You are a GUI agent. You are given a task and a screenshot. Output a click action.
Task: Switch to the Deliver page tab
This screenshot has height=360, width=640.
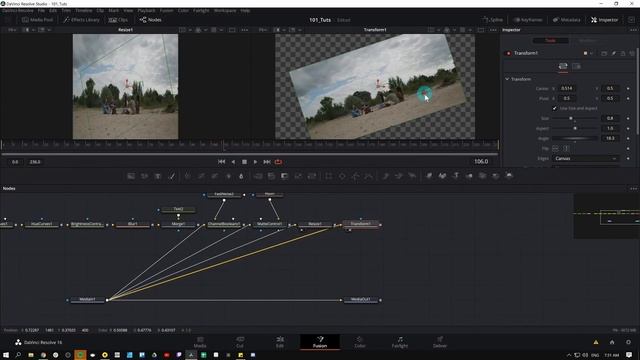[x=440, y=342]
